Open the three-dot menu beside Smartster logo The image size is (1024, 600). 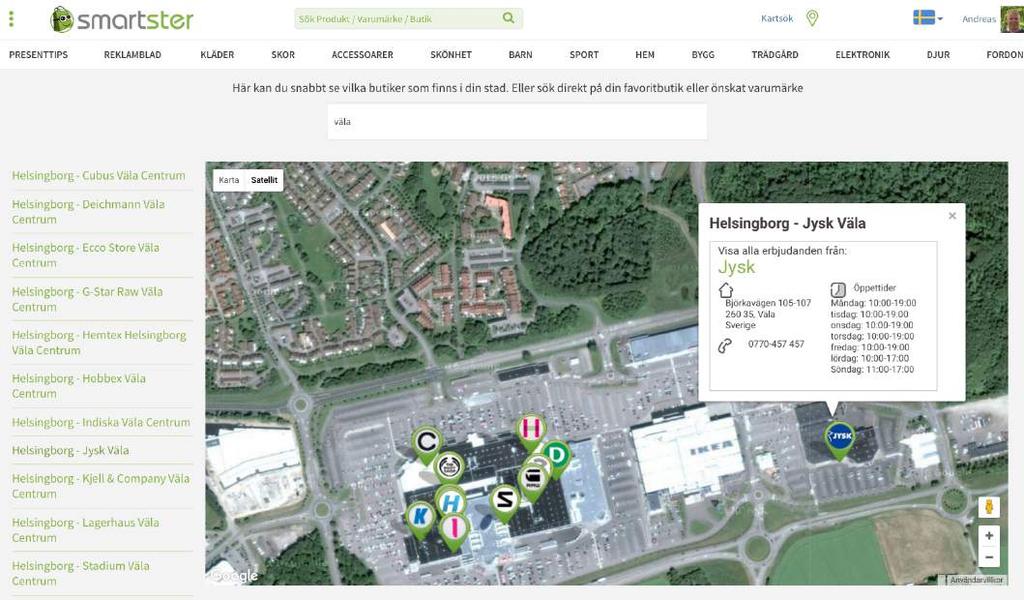[11, 19]
